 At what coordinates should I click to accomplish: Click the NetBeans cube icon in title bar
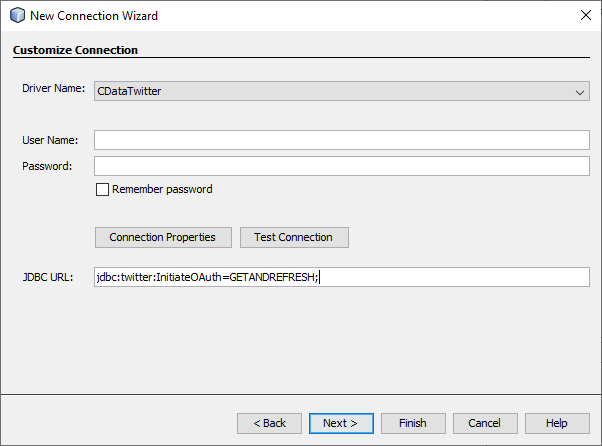[16, 16]
